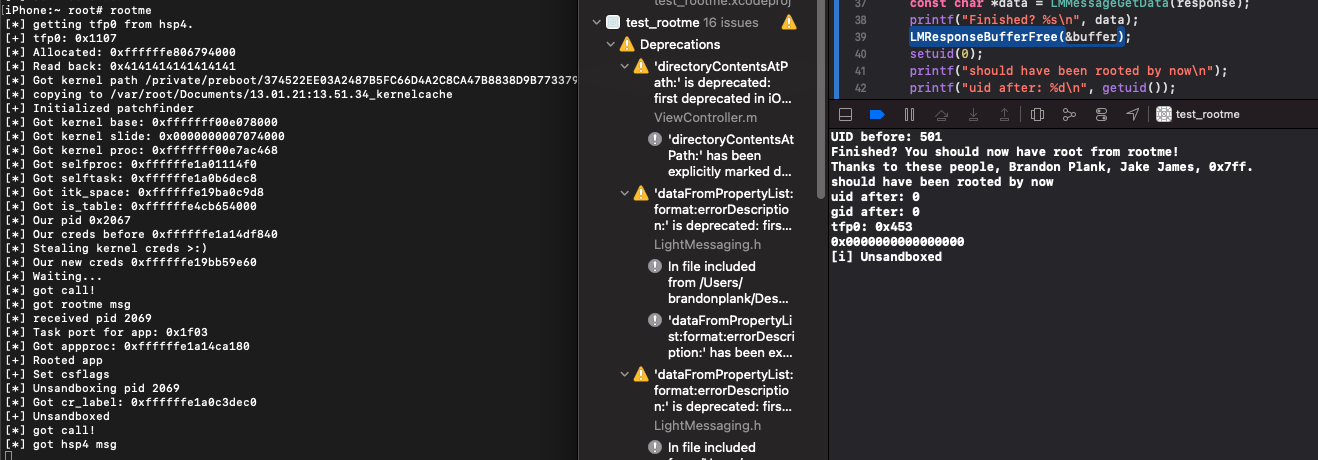1318x460 pixels.
Task: Click the Step Out debug icon
Action: coord(1004,114)
